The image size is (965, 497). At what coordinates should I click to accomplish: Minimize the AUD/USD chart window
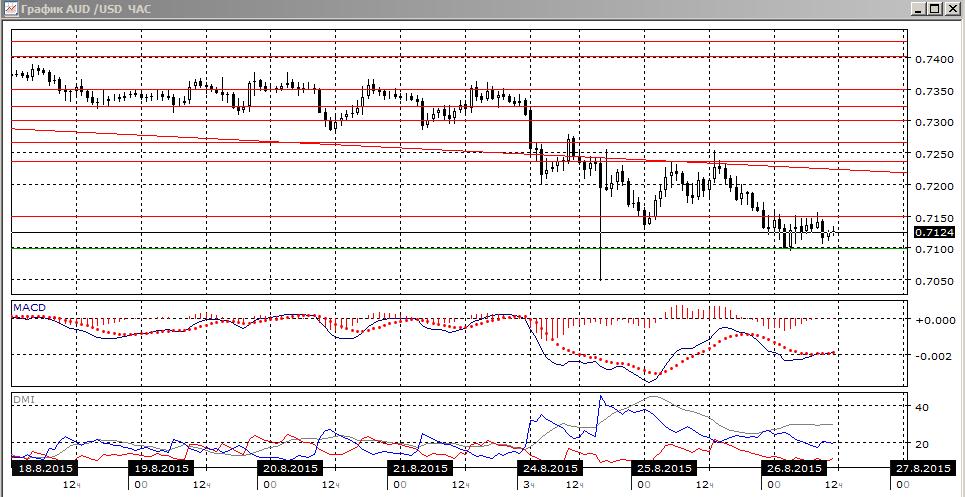tap(919, 9)
